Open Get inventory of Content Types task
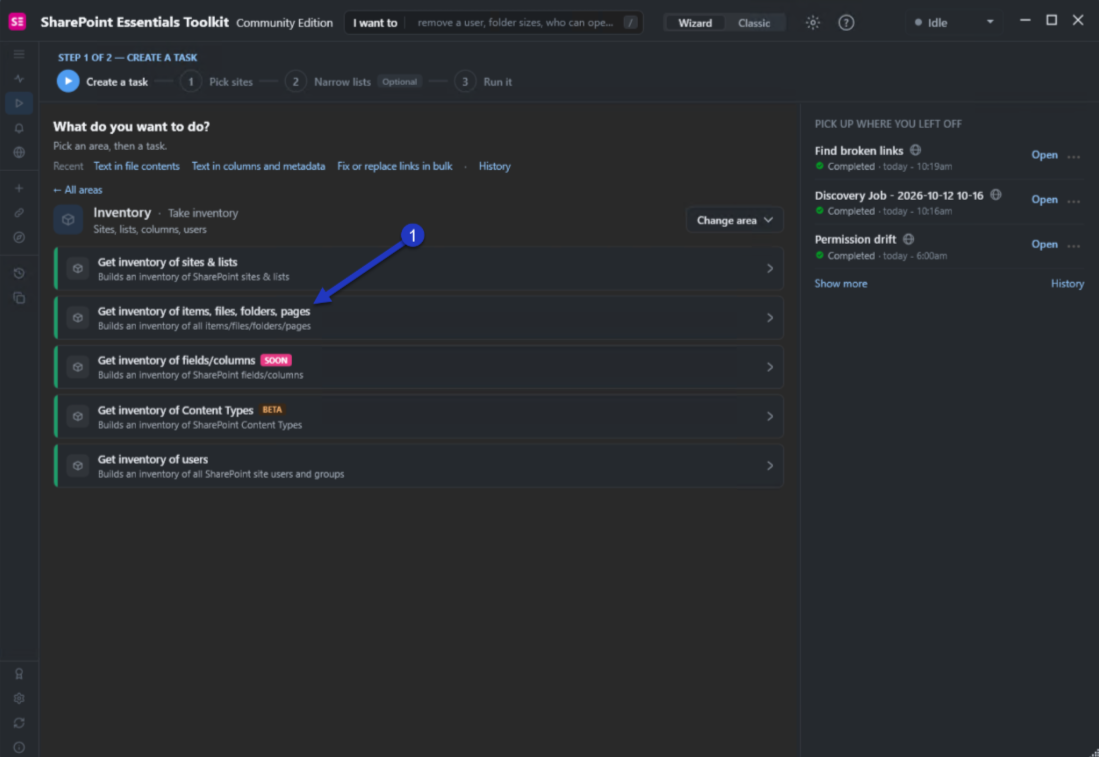1099x757 pixels. [418, 416]
